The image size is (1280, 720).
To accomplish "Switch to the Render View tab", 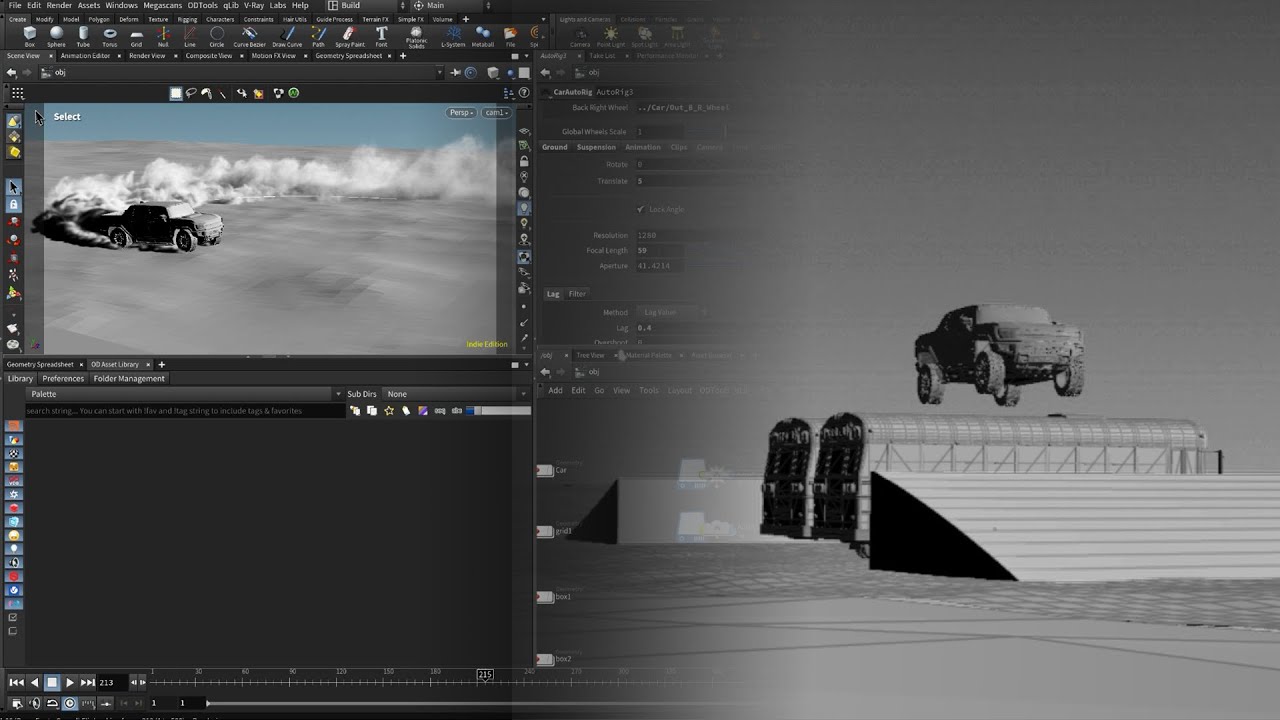I will pyautogui.click(x=147, y=56).
